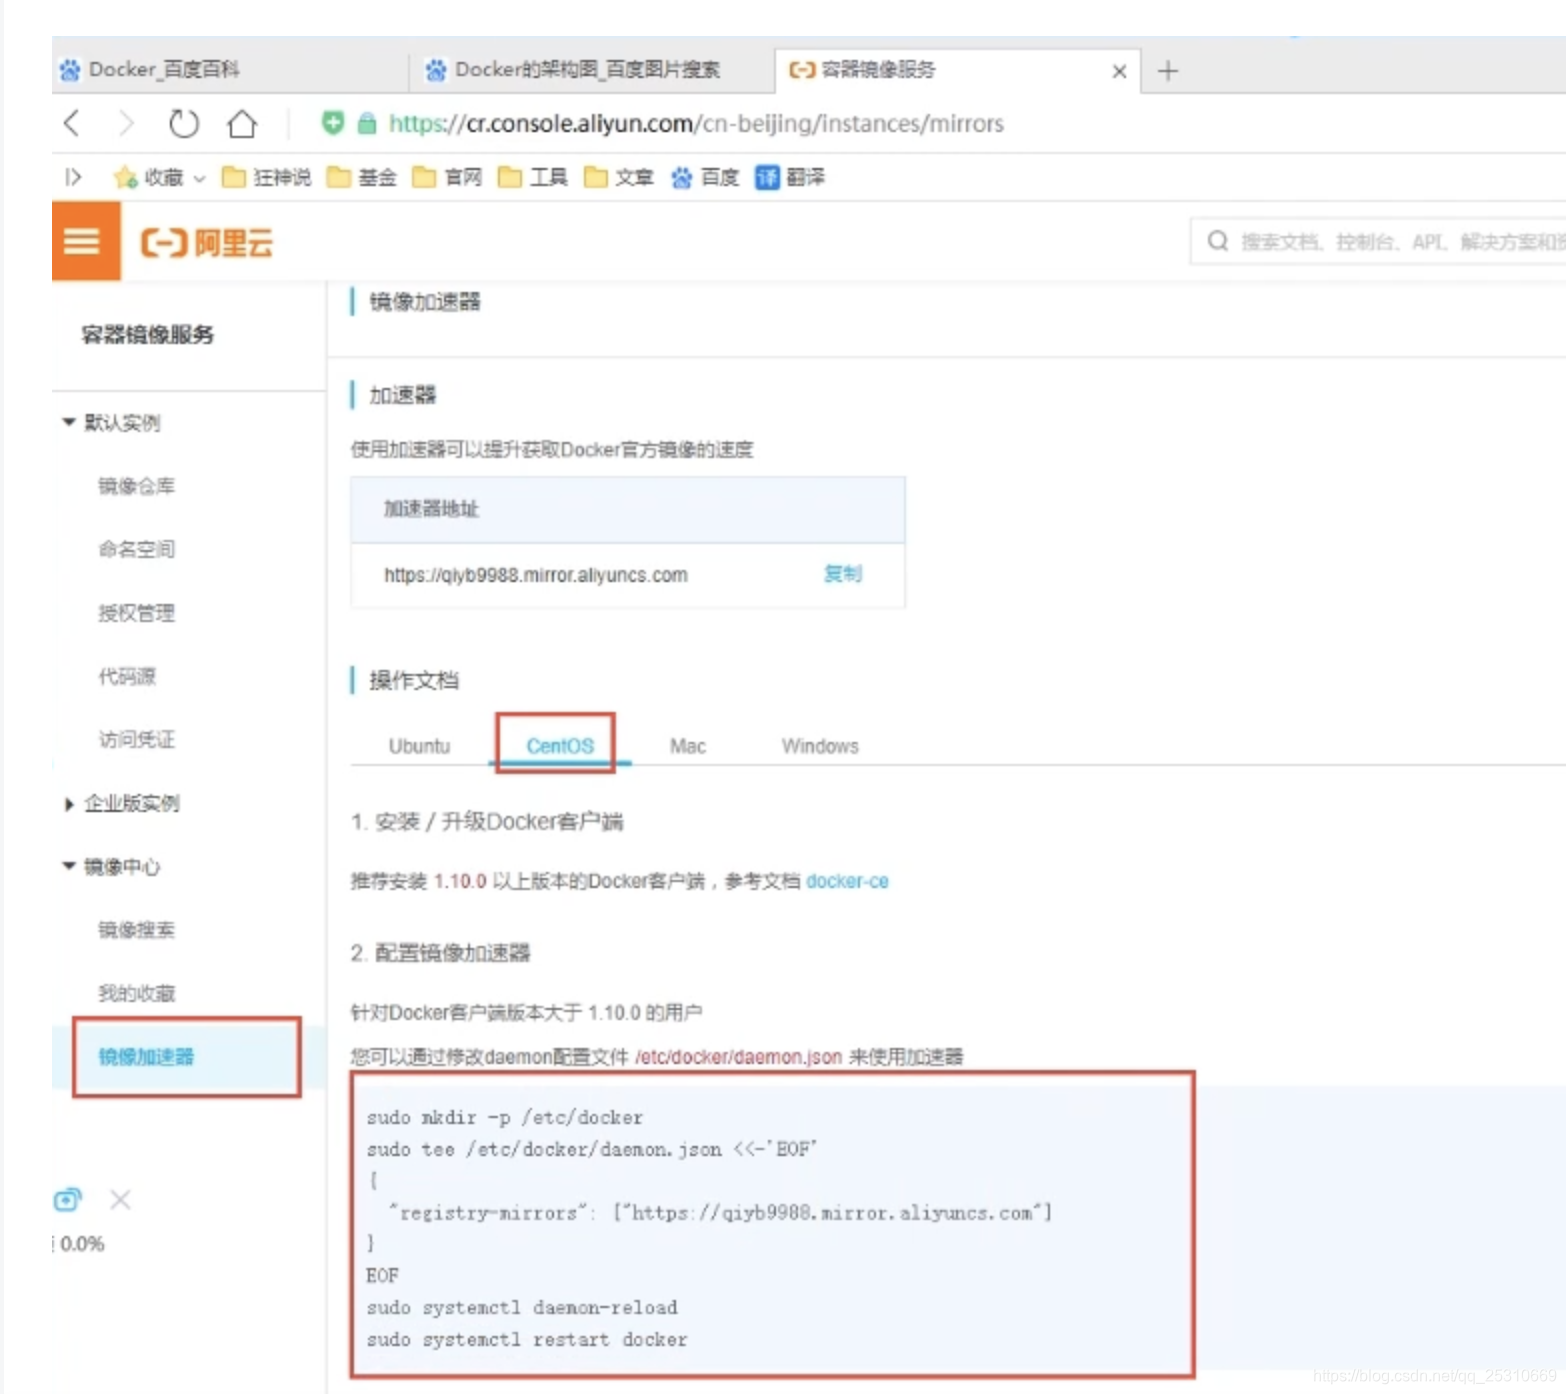The width and height of the screenshot is (1566, 1394).
Task: Open 镜像仓库 in the sidebar
Action: [136, 486]
